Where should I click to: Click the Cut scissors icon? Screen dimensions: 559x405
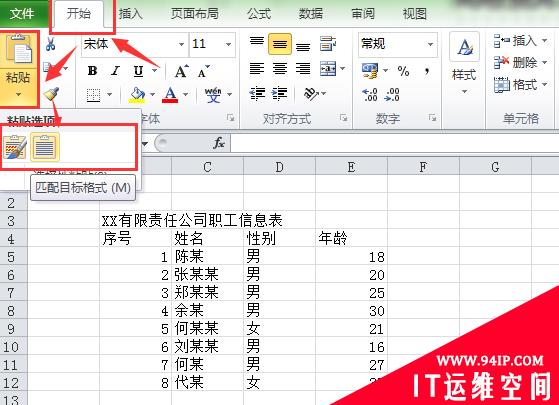click(51, 44)
